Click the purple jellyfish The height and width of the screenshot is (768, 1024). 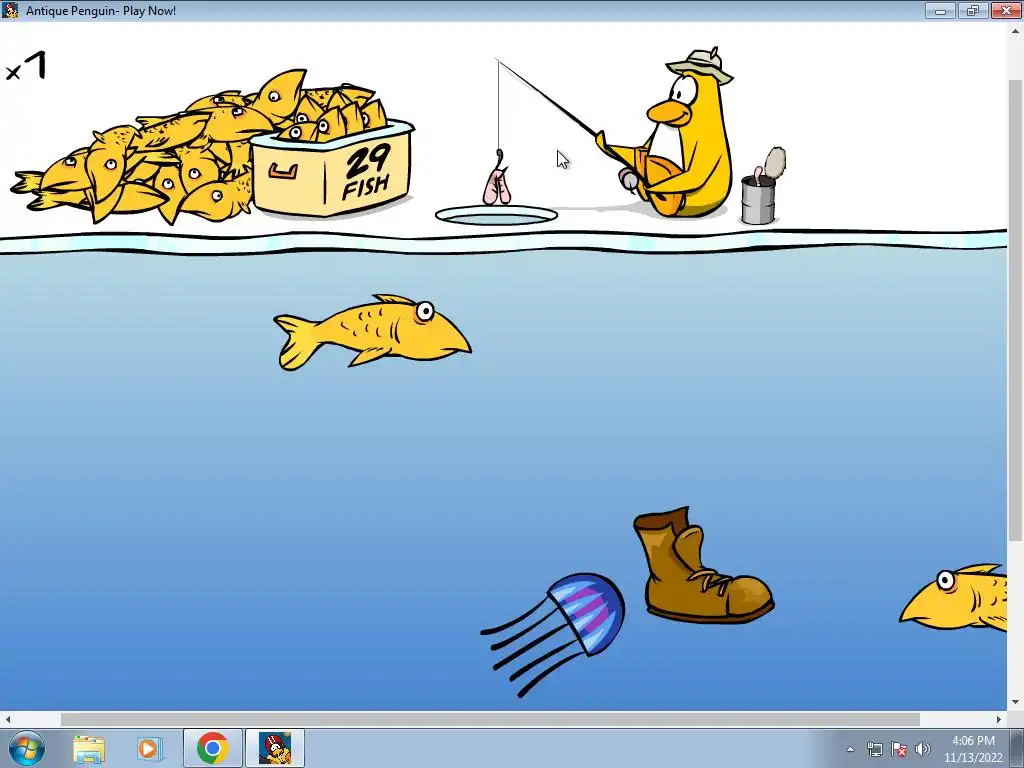pos(553,633)
